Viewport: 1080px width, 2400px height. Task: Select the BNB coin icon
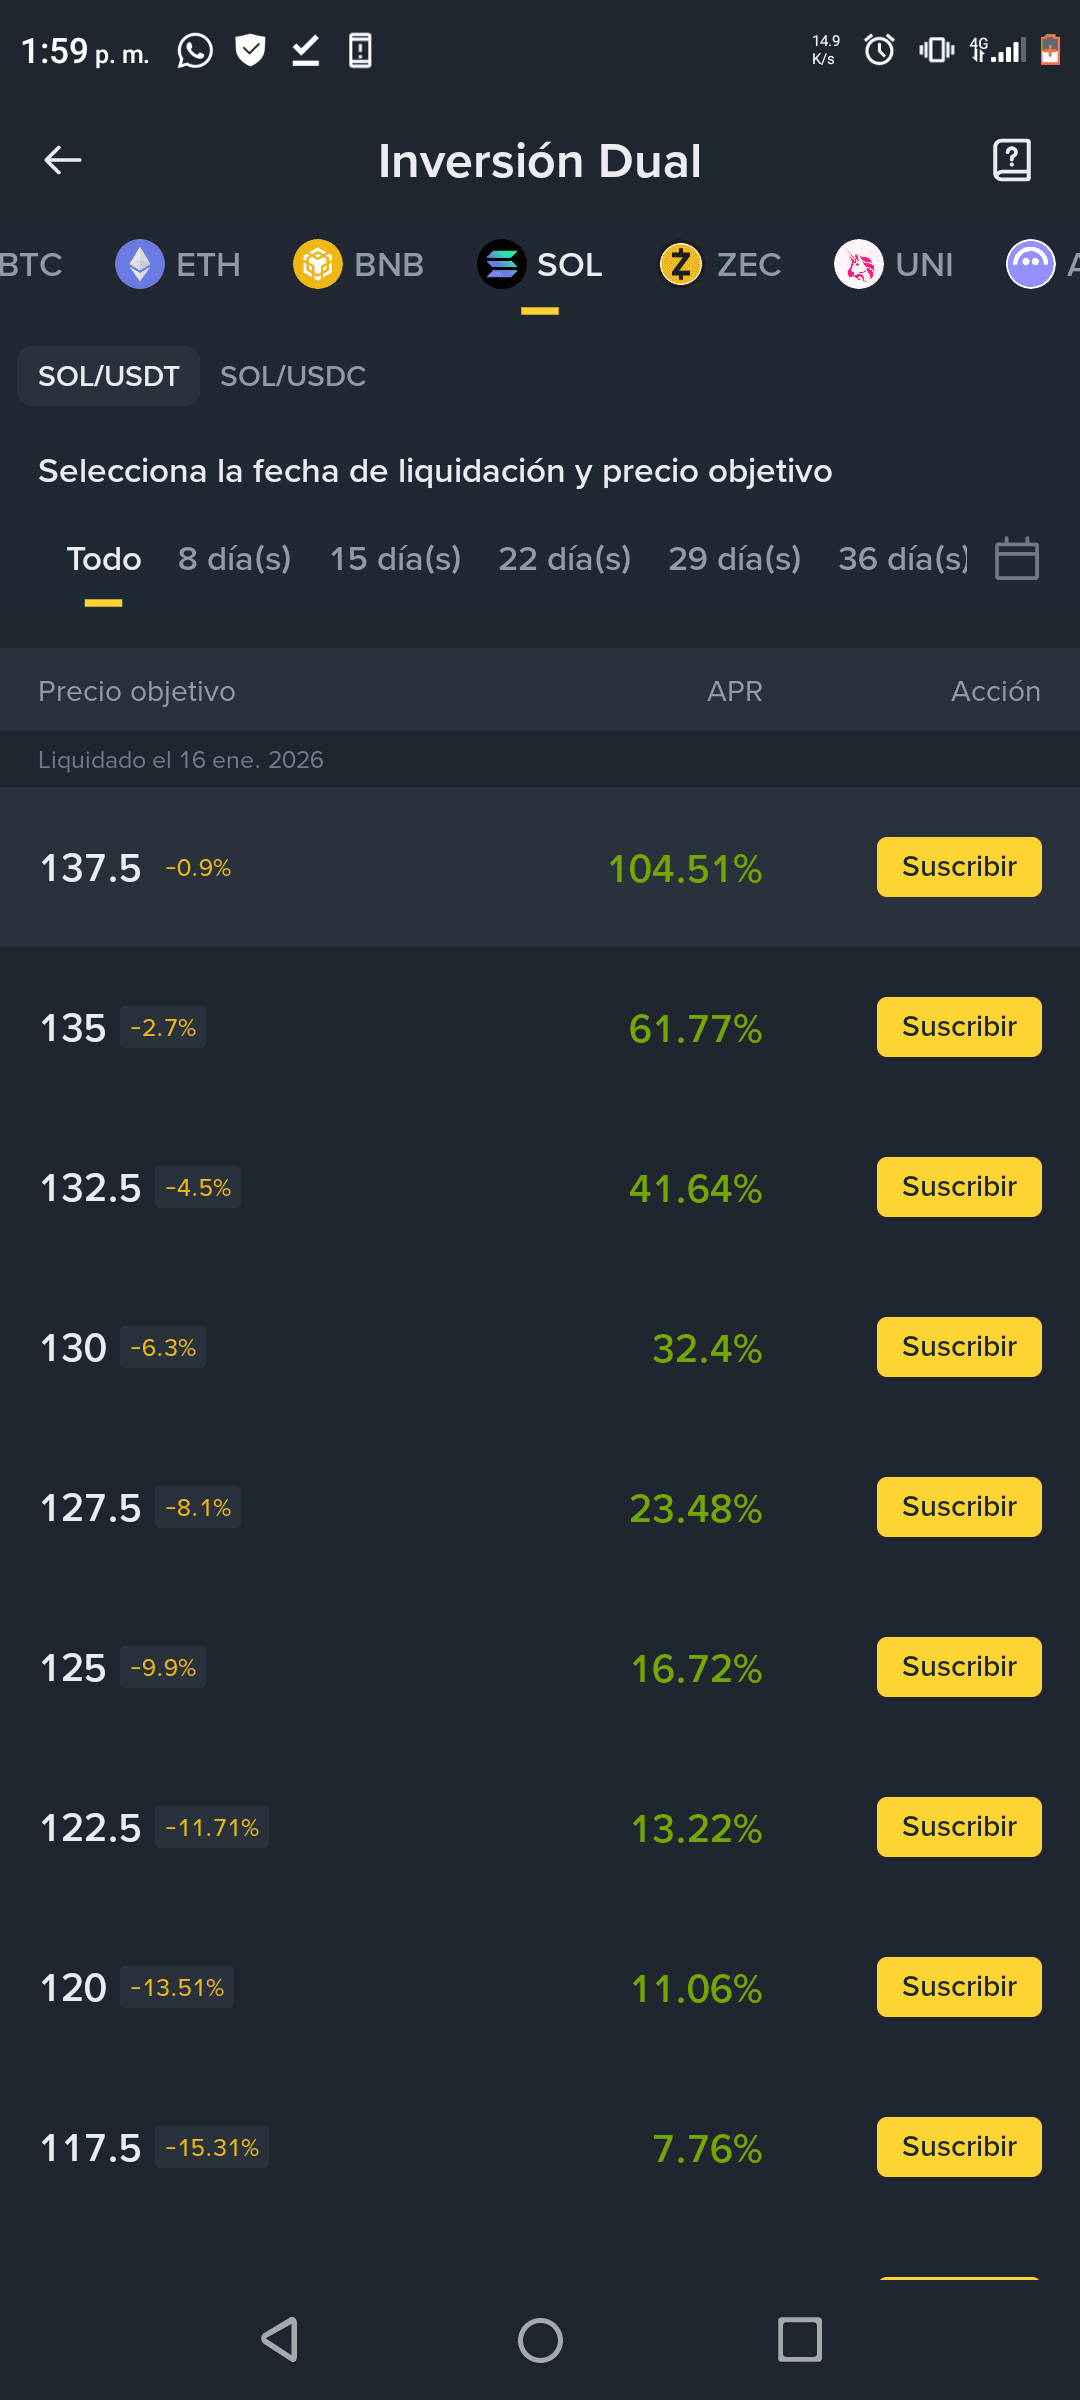pos(318,265)
